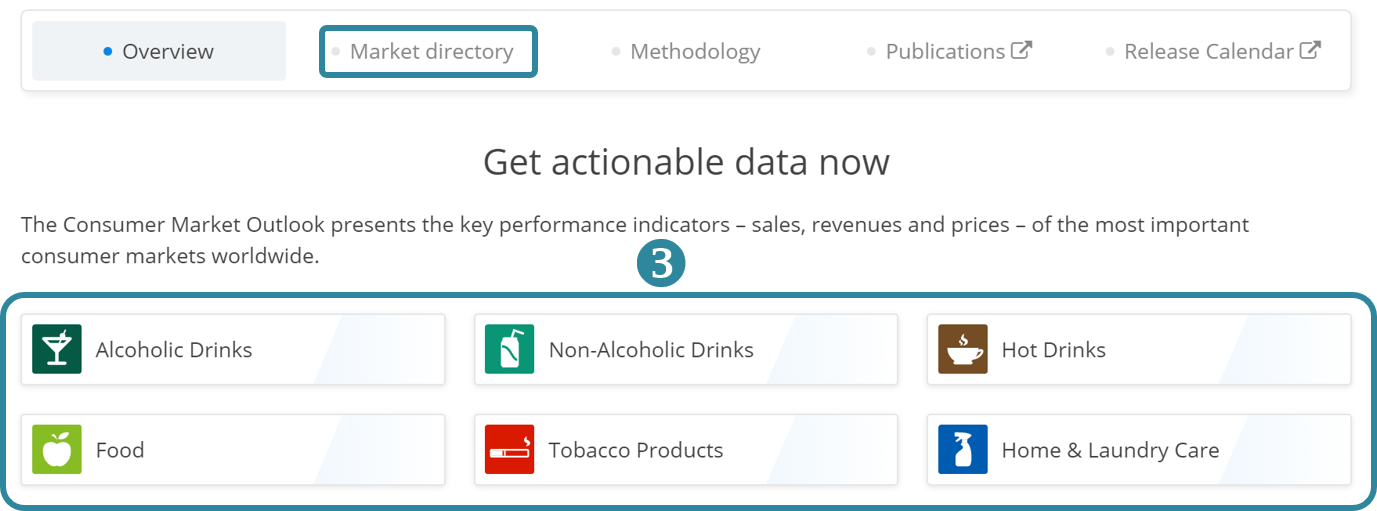Select the Non-Alcoholic Drinks market text
The width and height of the screenshot is (1377, 511).
tap(651, 350)
